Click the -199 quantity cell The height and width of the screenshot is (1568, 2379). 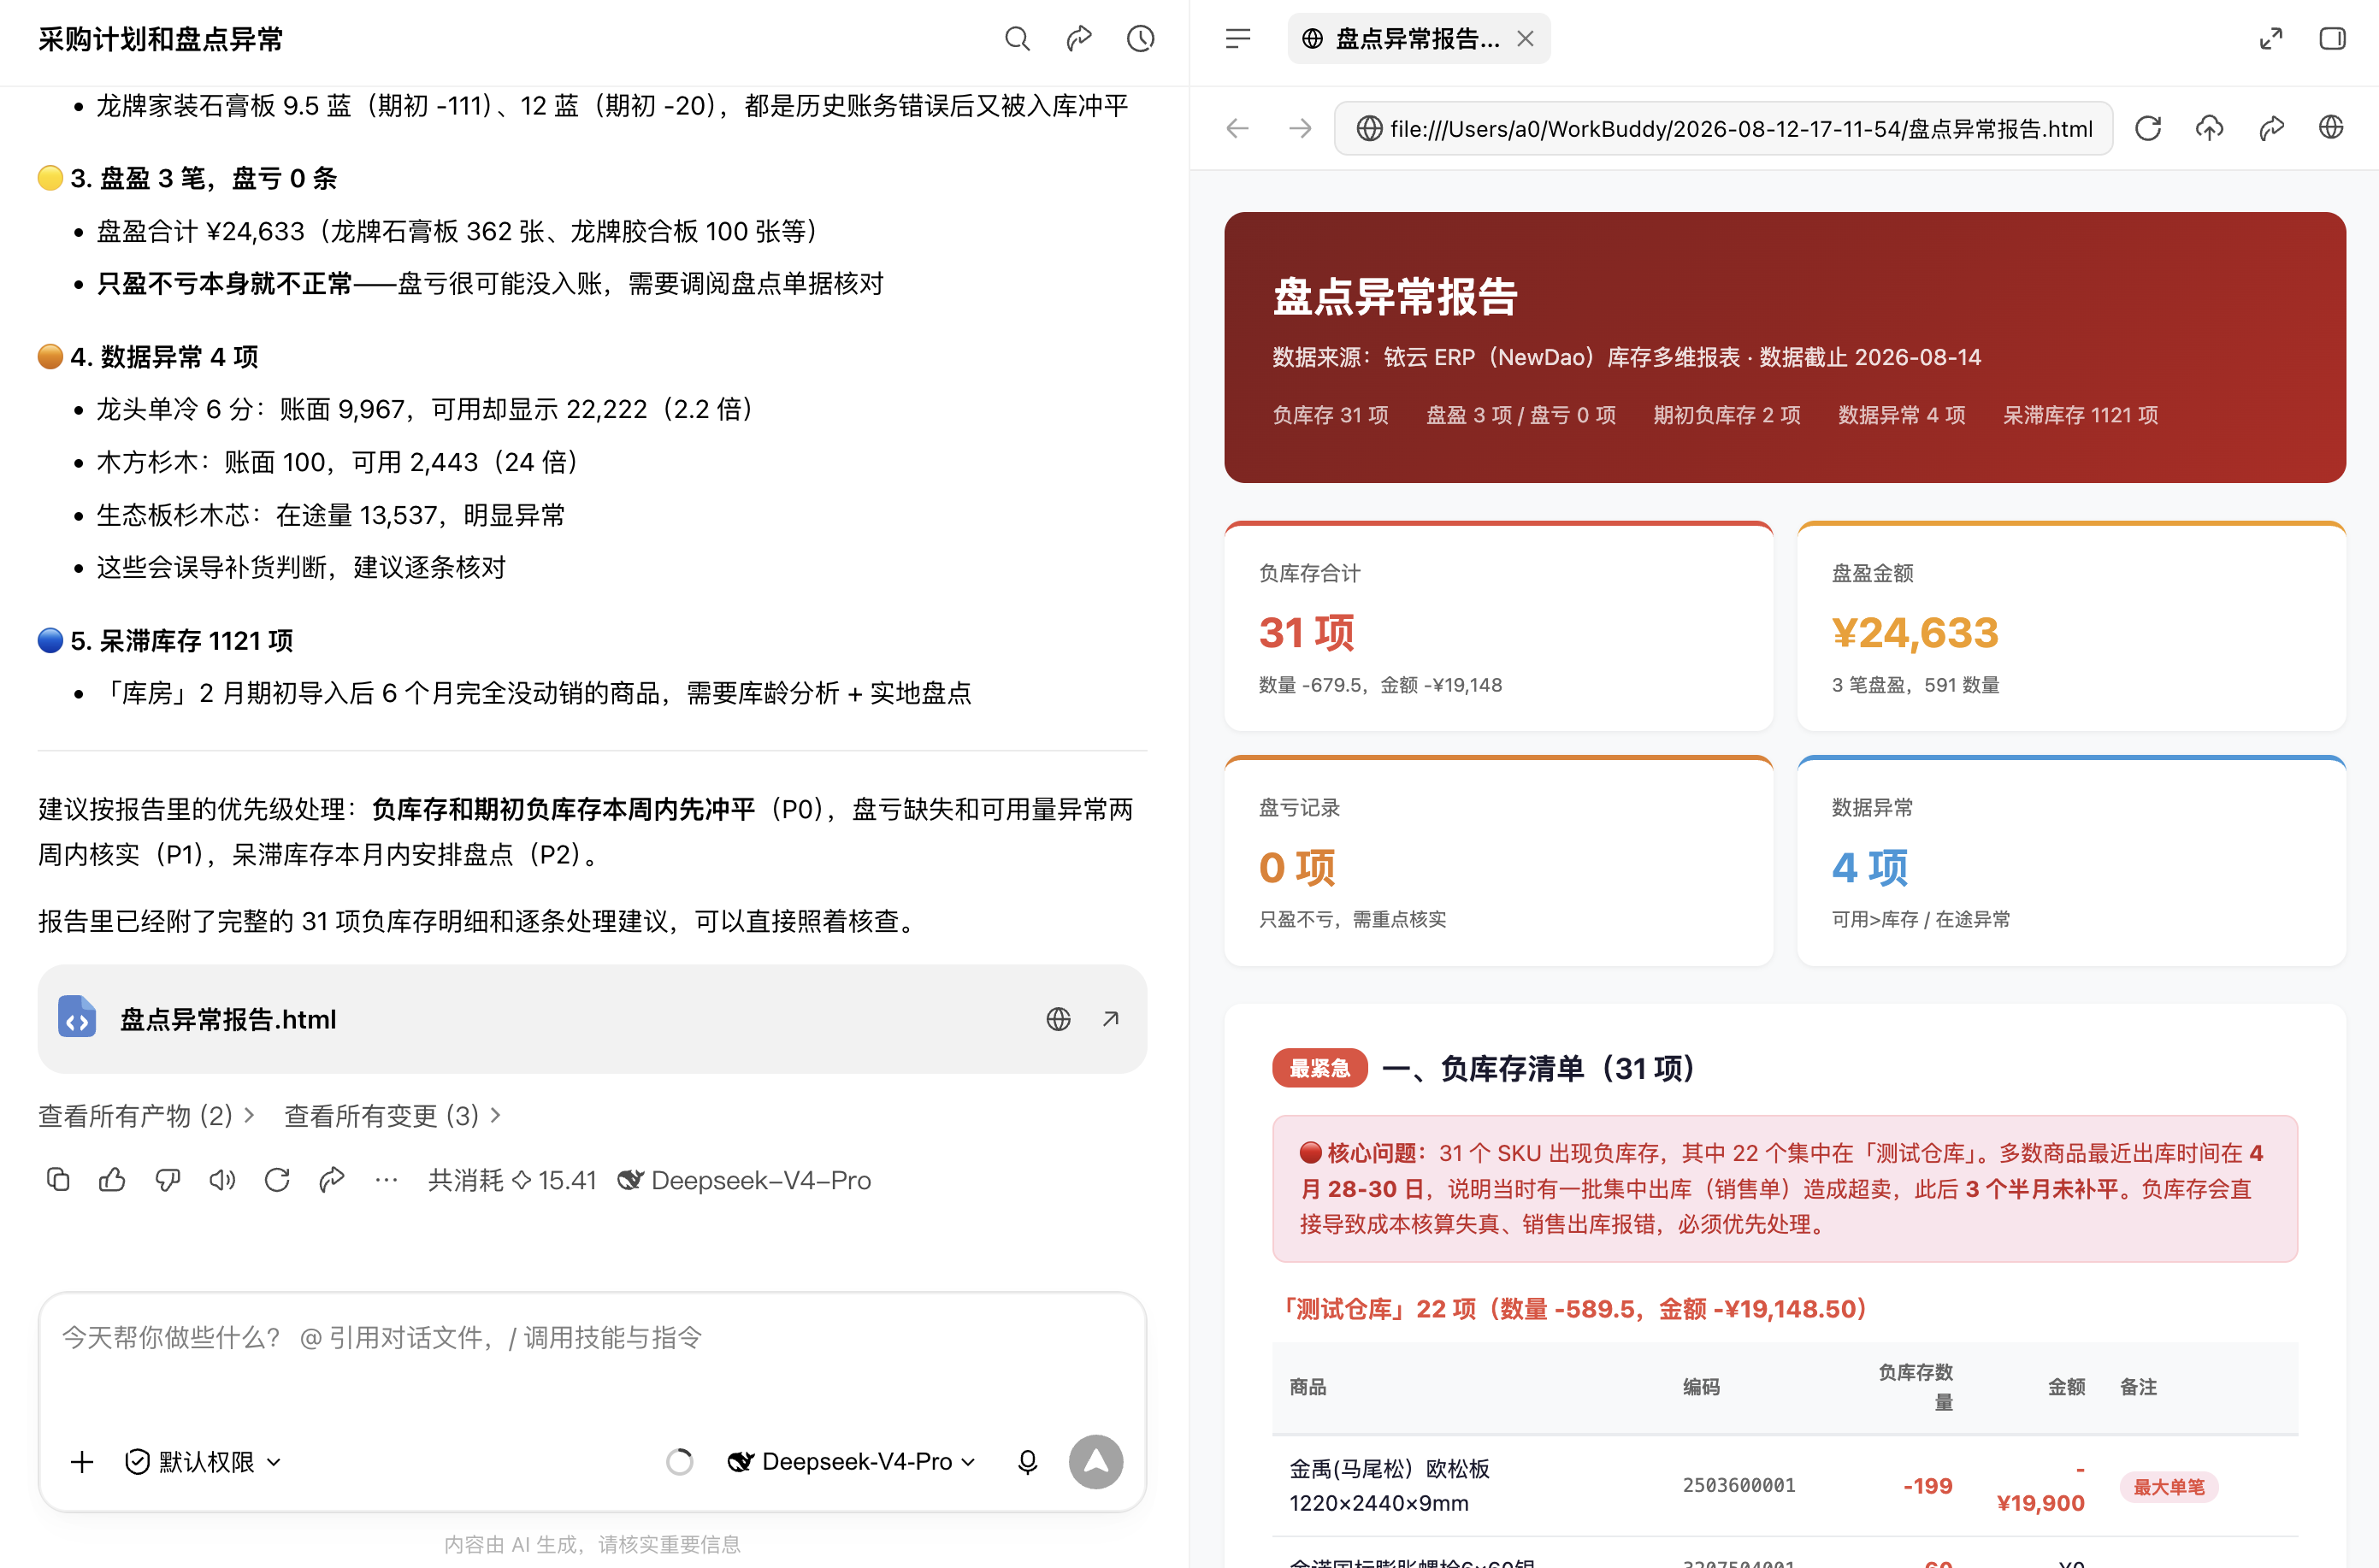tap(1927, 1486)
